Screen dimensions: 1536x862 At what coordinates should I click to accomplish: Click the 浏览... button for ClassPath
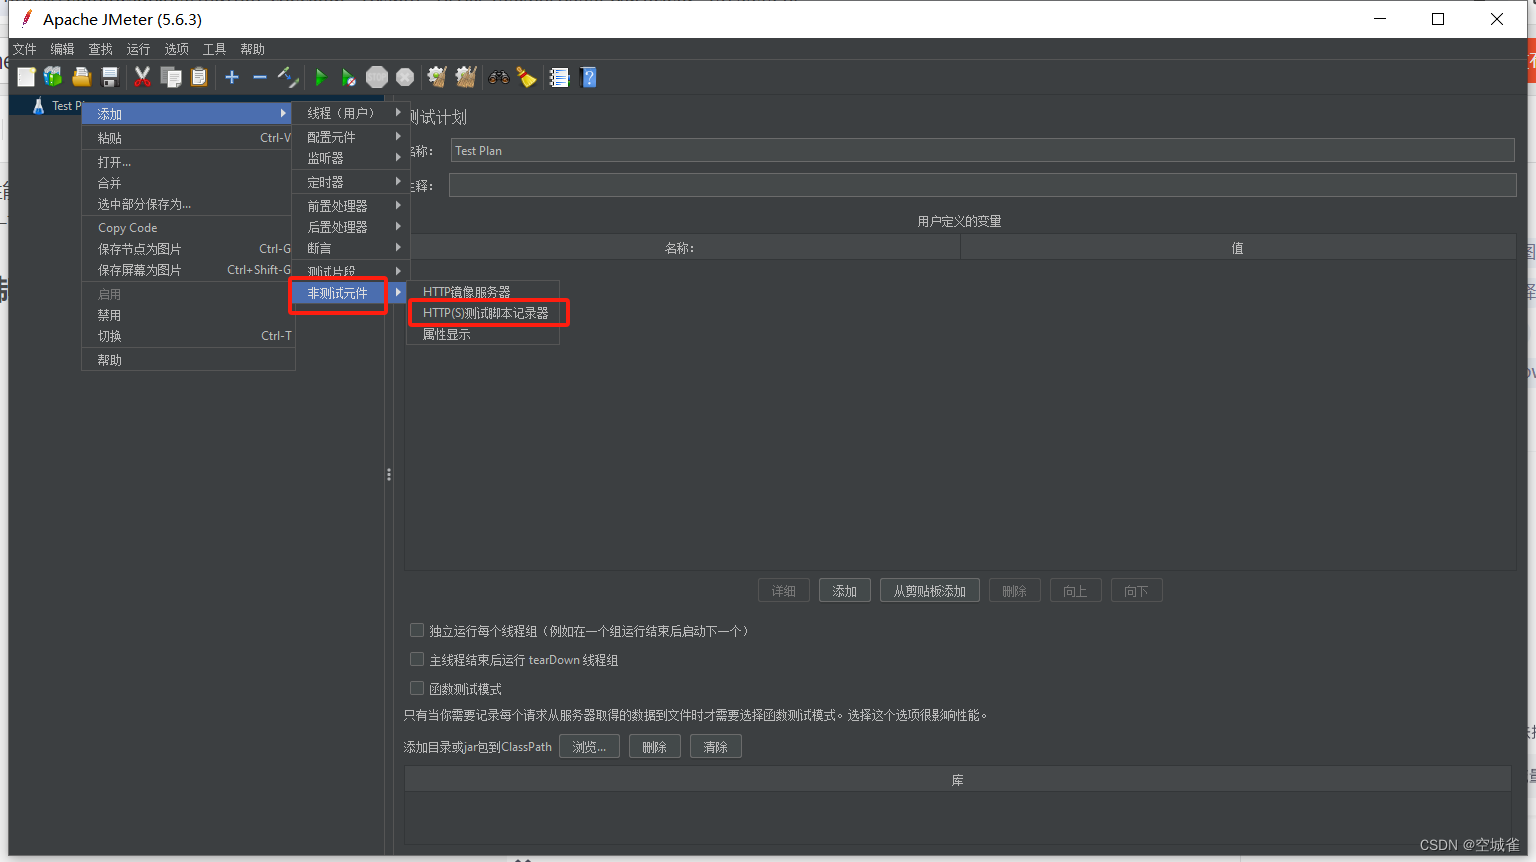[589, 747]
